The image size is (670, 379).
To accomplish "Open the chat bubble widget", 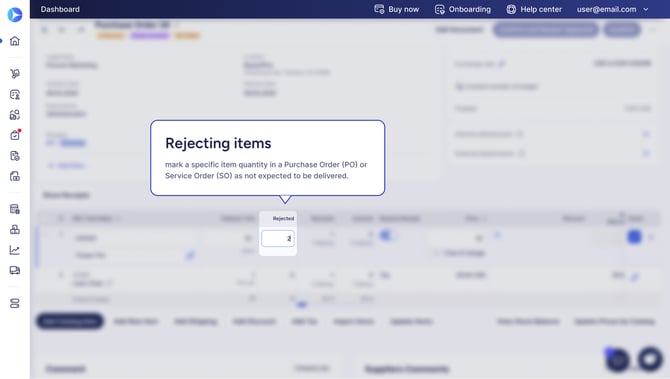I will tap(650, 358).
